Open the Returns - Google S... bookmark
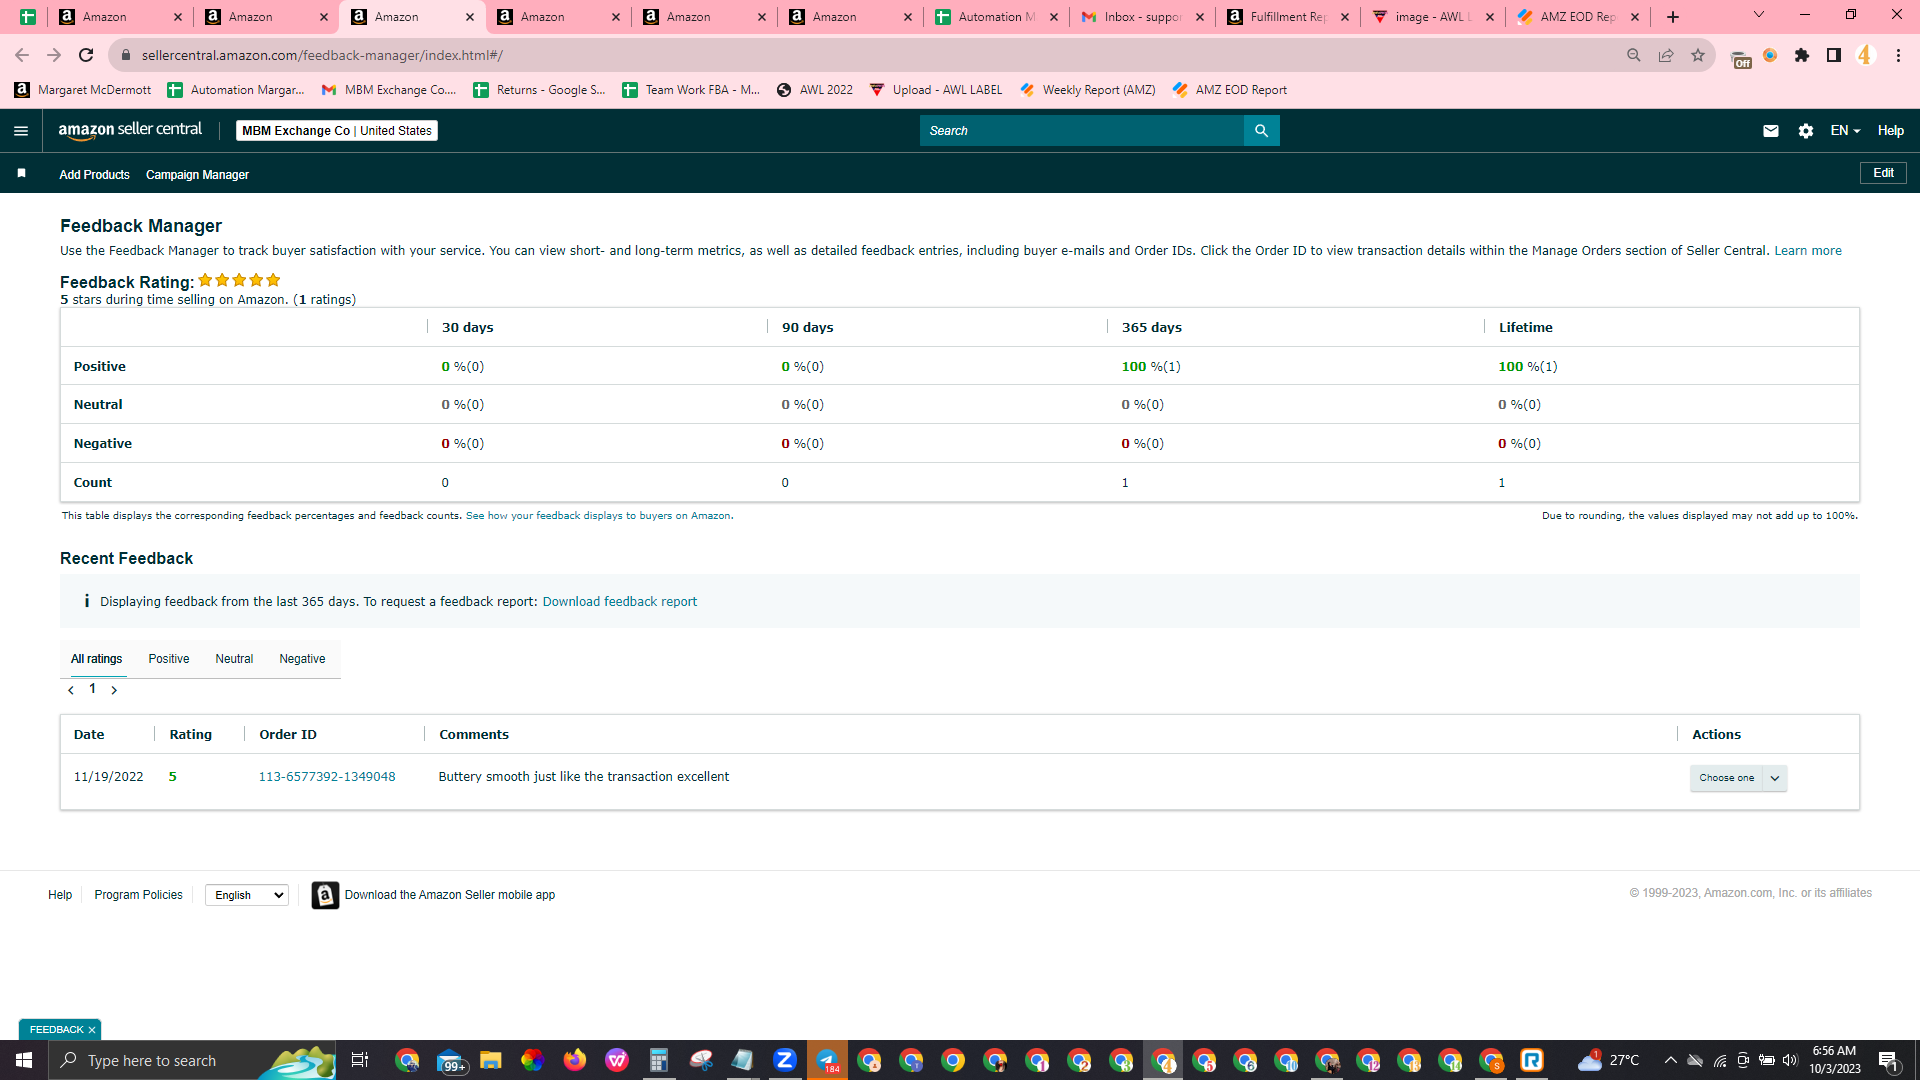1920x1080 pixels. [539, 90]
